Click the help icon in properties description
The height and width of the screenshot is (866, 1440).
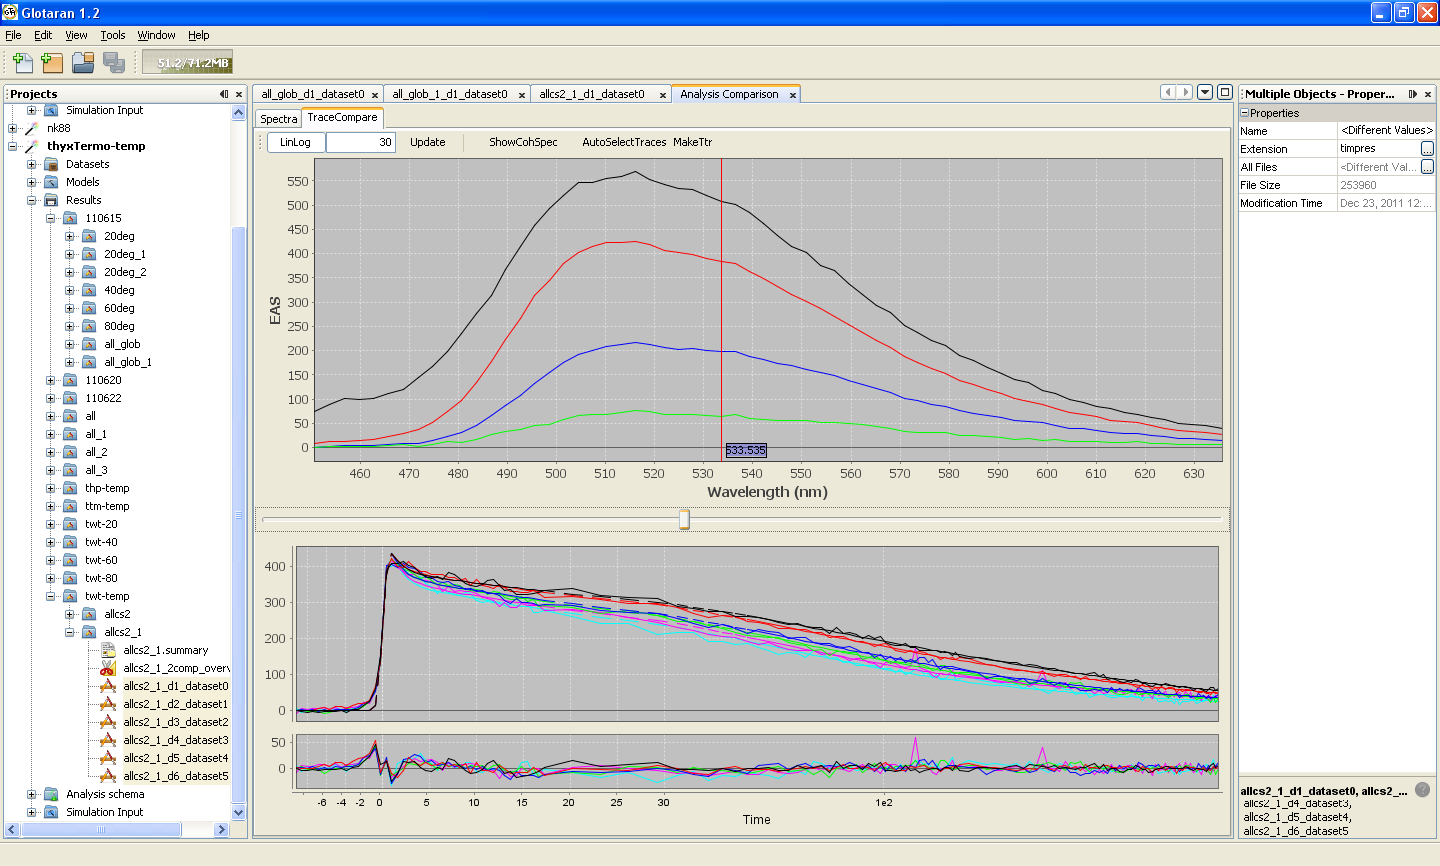click(x=1423, y=790)
